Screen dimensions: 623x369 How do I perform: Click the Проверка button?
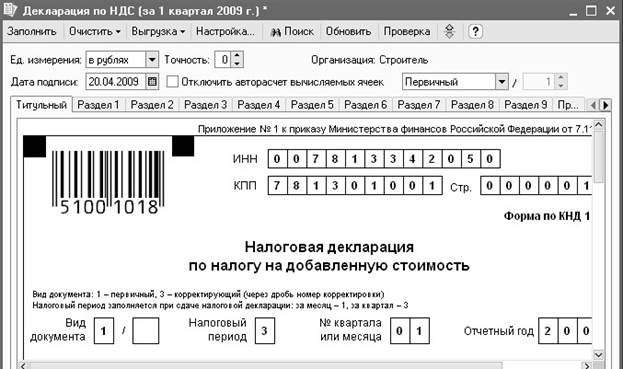tap(407, 31)
